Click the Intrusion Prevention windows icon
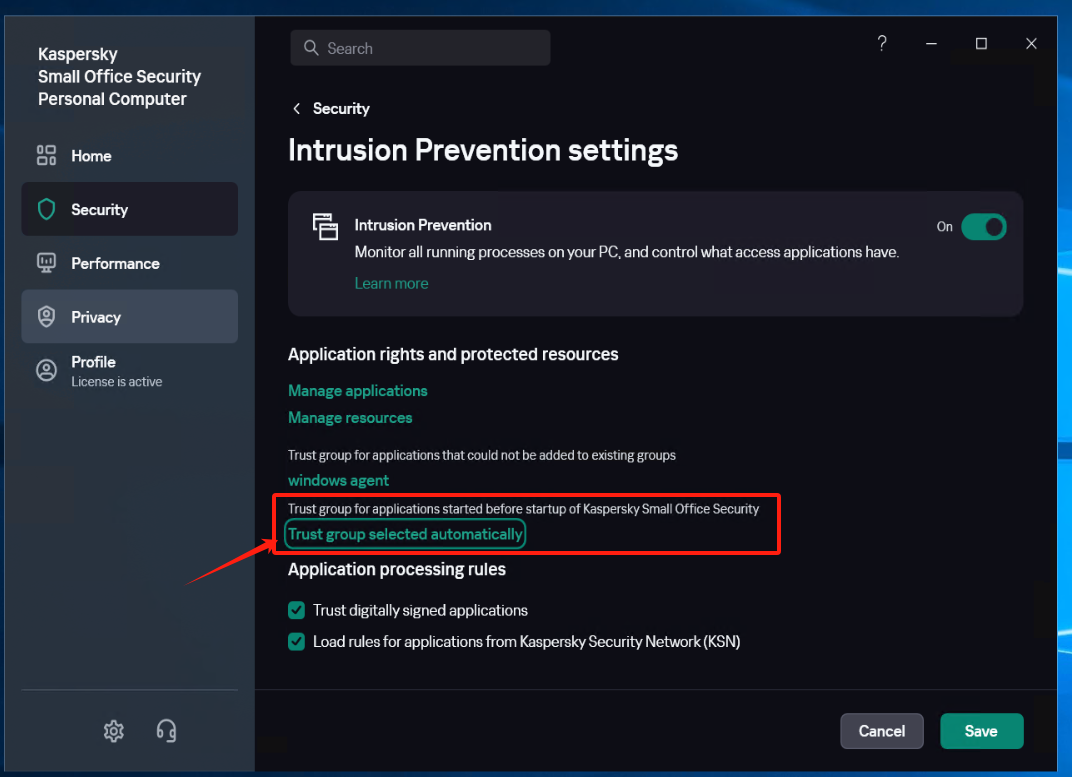 click(325, 227)
